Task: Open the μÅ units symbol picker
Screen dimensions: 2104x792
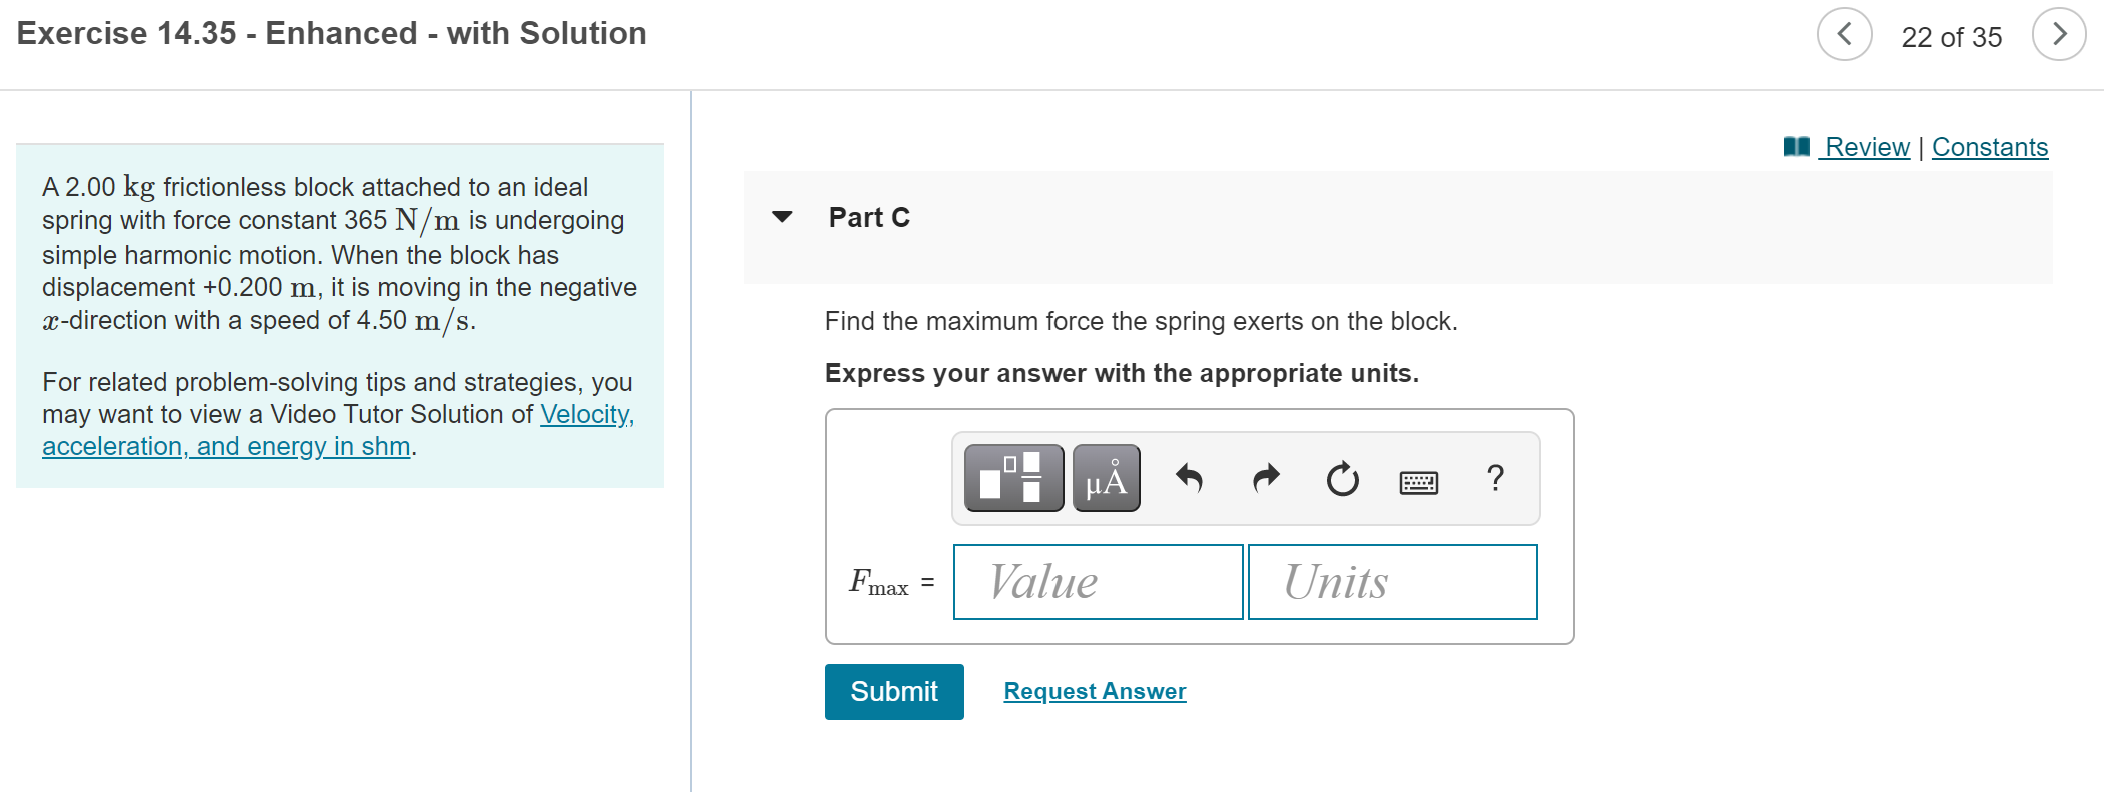Action: (x=1105, y=478)
